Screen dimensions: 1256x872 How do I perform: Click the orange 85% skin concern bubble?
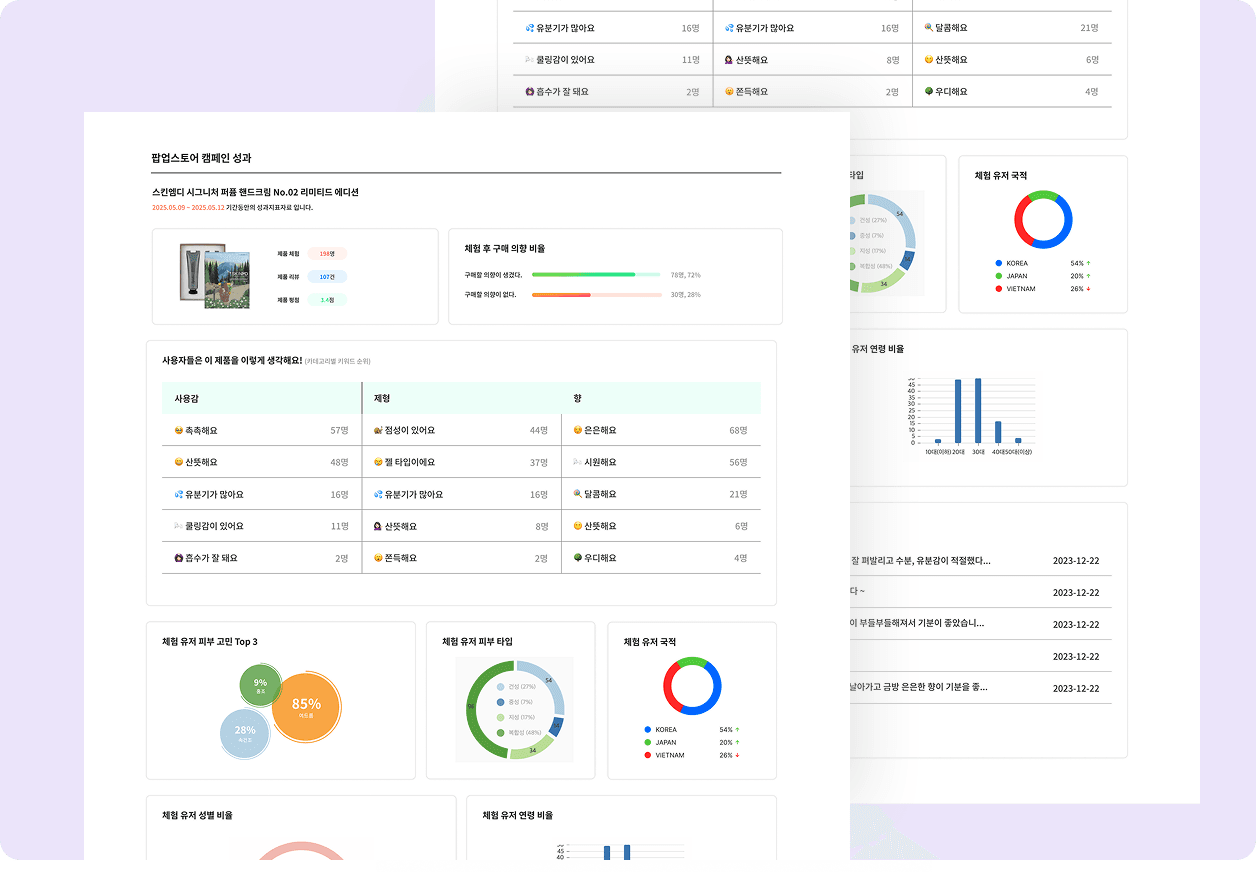point(307,706)
